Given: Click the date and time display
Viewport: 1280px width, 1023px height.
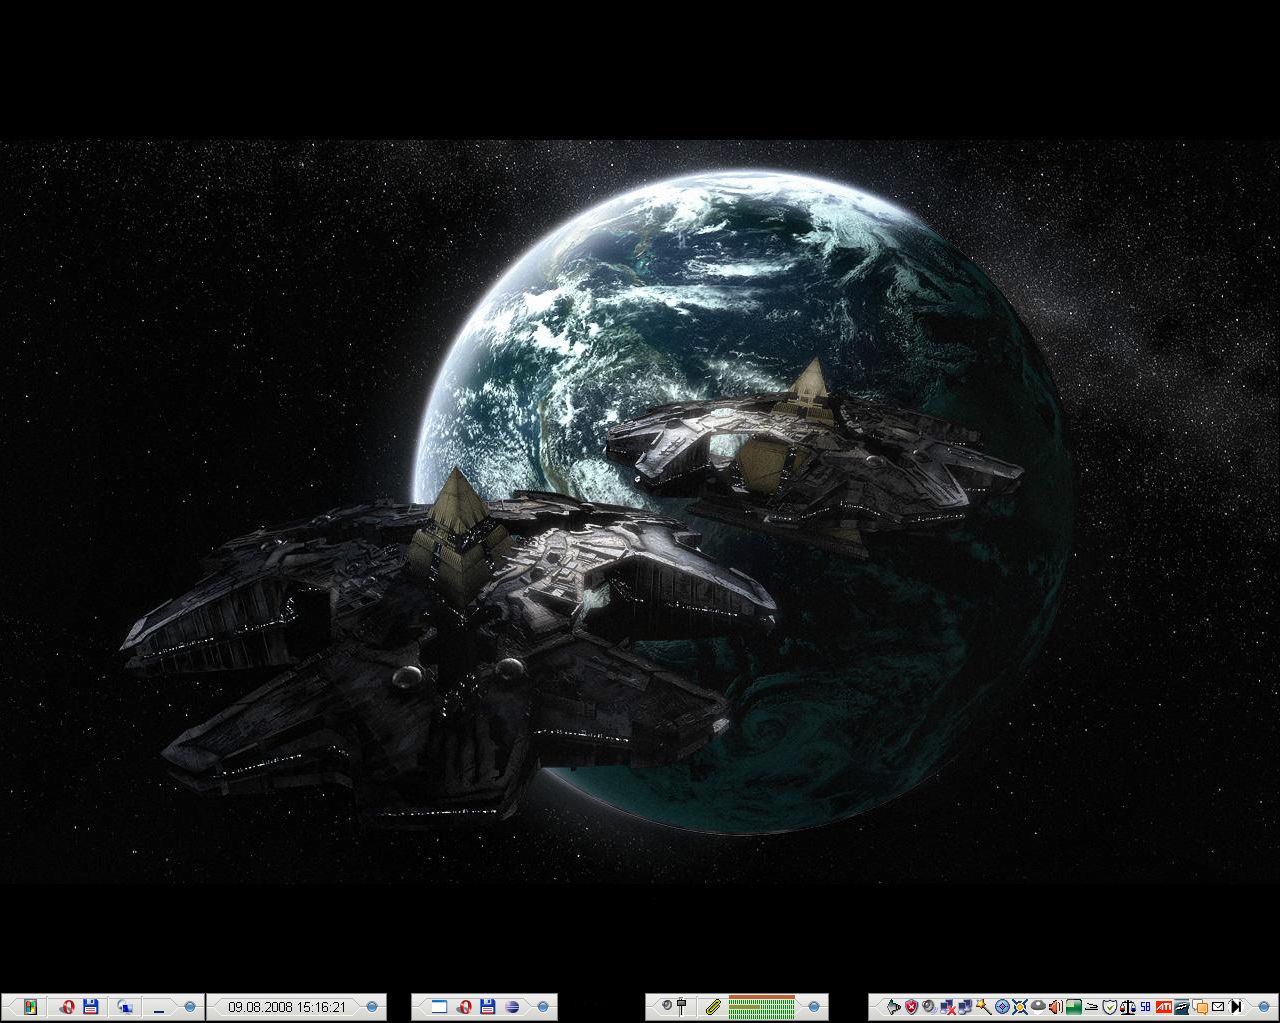Looking at the screenshot, I should 287,1006.
